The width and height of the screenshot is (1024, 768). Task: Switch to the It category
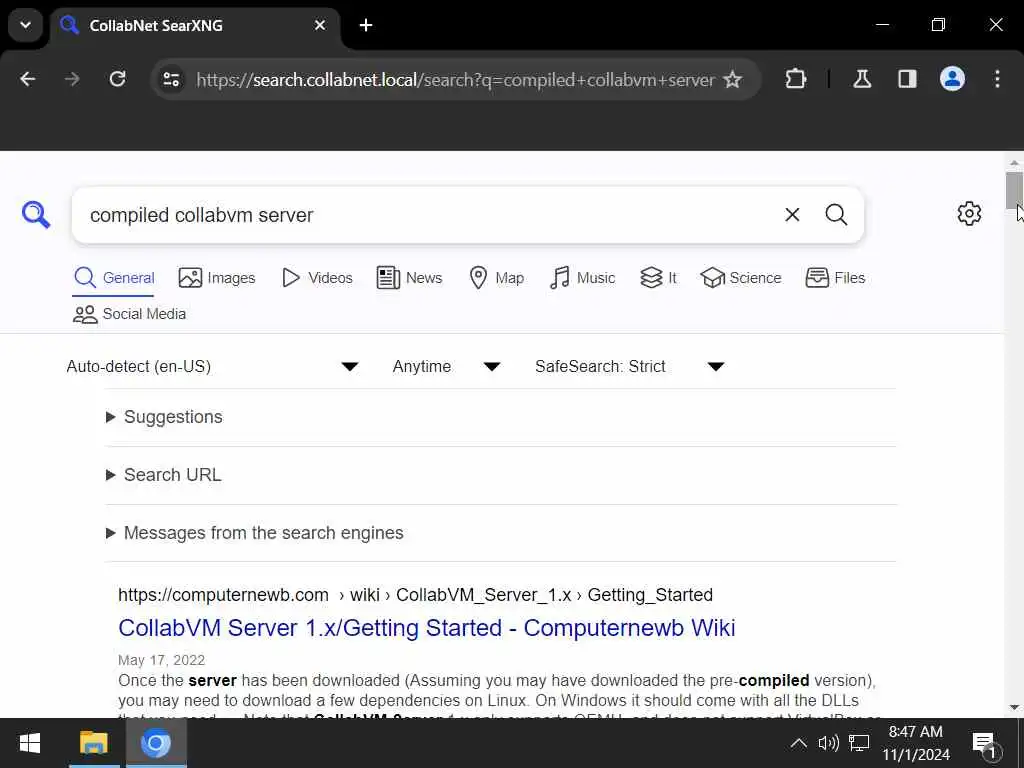point(658,278)
